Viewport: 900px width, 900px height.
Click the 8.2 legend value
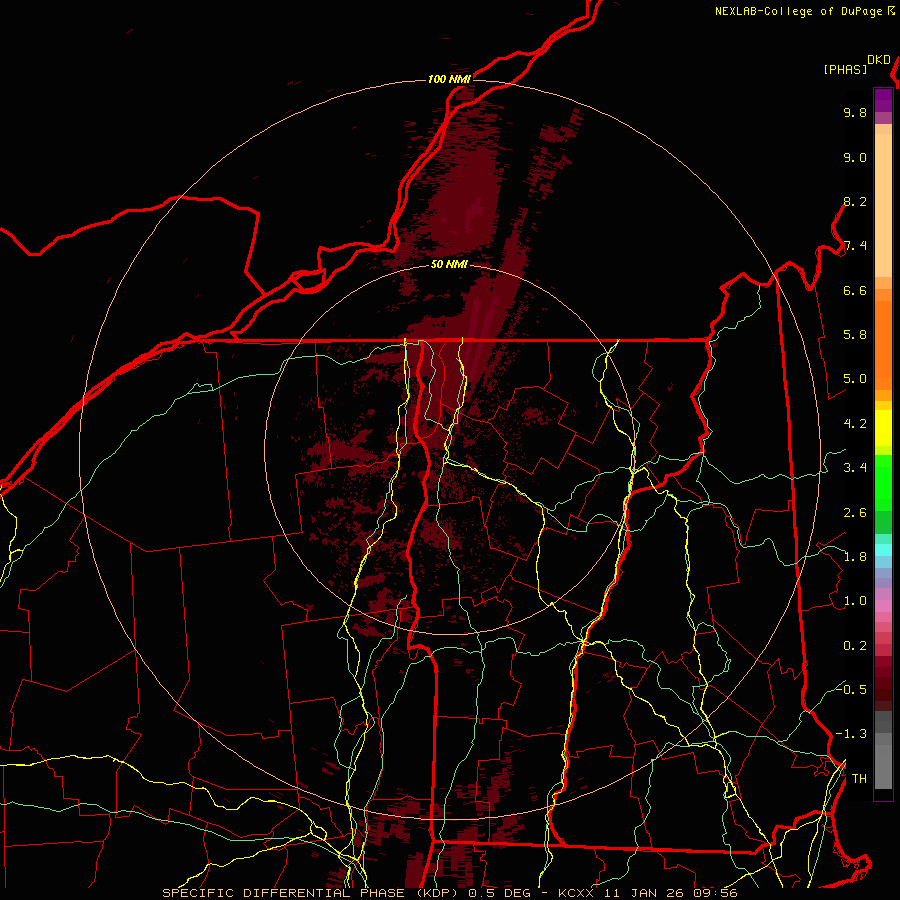click(855, 201)
